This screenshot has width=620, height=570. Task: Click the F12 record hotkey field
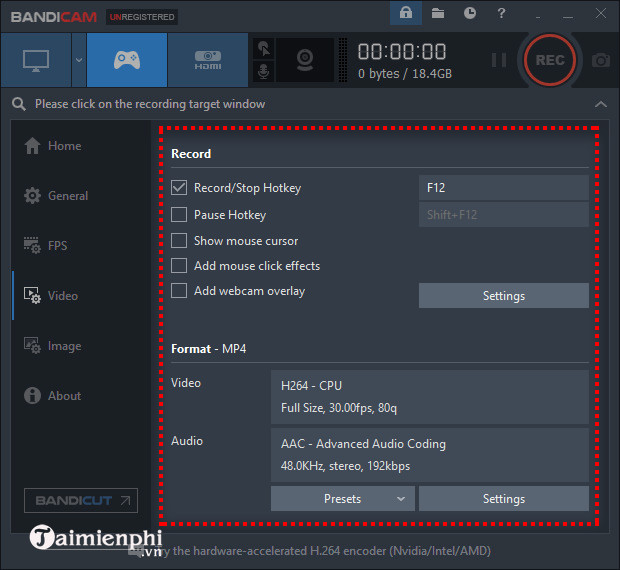[x=503, y=187]
